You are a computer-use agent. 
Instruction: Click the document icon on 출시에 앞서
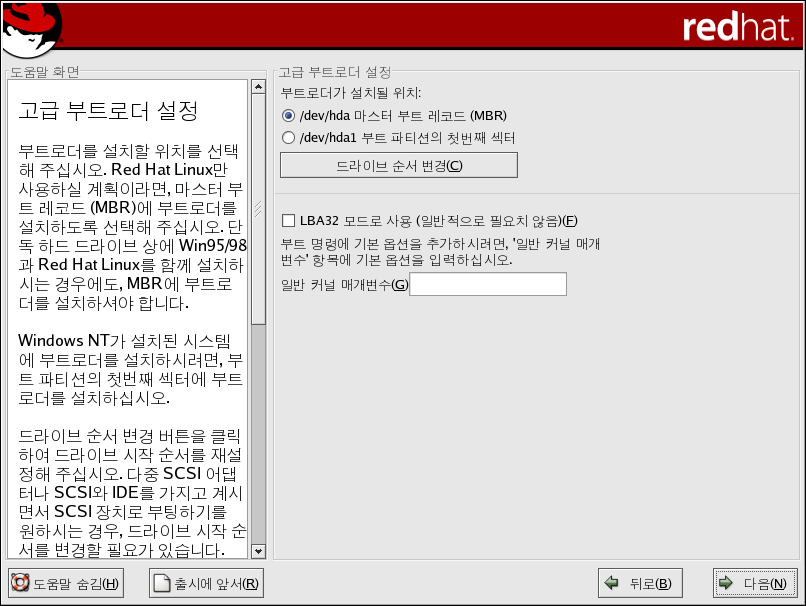pos(161,583)
